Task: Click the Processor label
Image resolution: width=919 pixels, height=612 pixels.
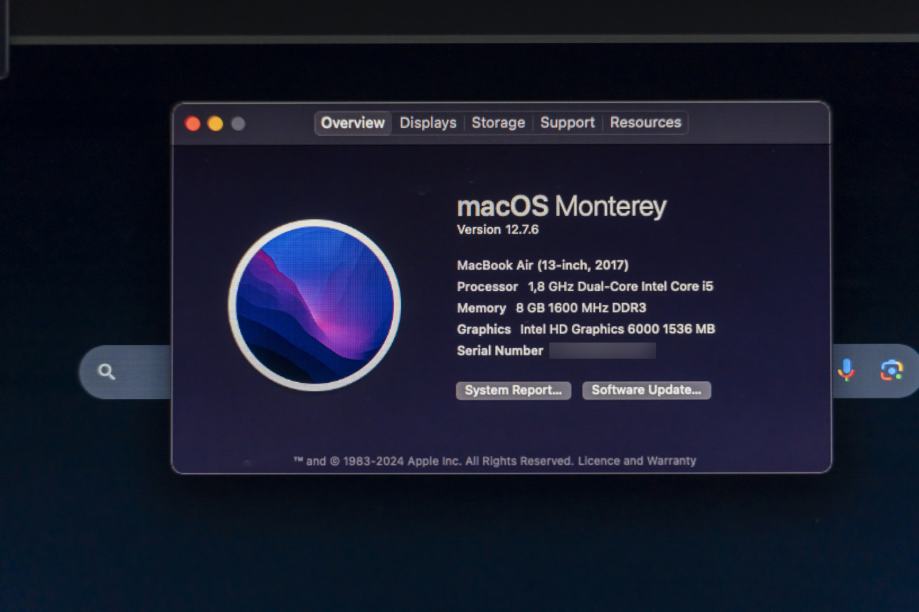Action: pyautogui.click(x=487, y=287)
